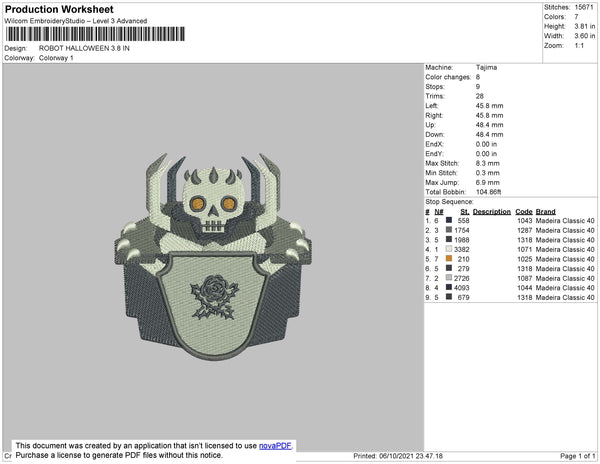The width and height of the screenshot is (600, 464).
Task: Click the dark swatch beside 4093 stitches
Action: click(450, 287)
